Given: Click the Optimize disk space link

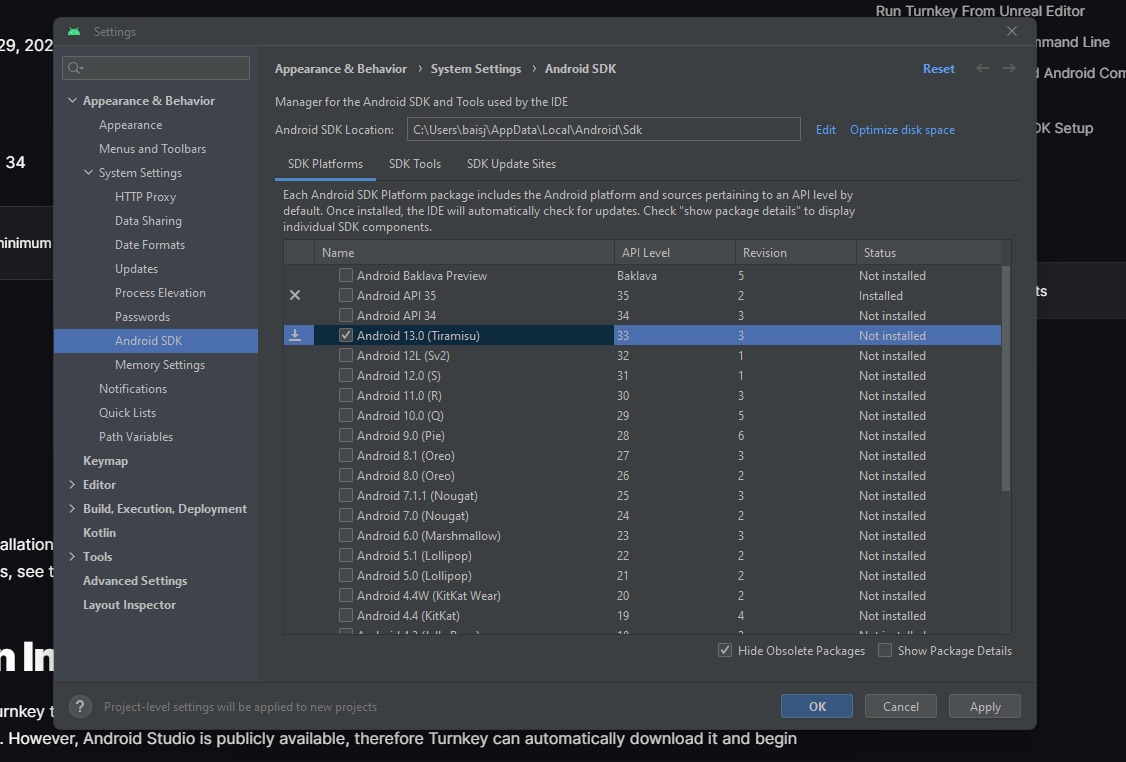Looking at the screenshot, I should (903, 130).
